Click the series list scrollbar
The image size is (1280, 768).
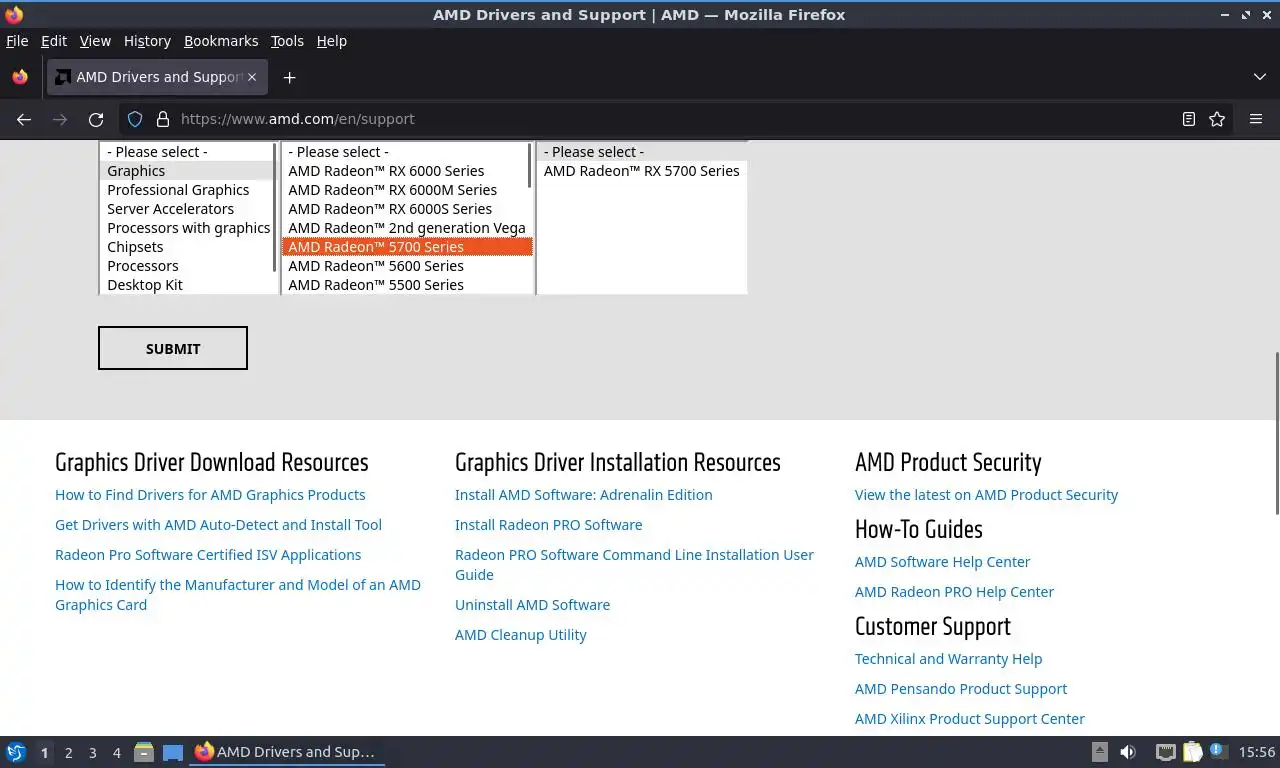tap(530, 165)
